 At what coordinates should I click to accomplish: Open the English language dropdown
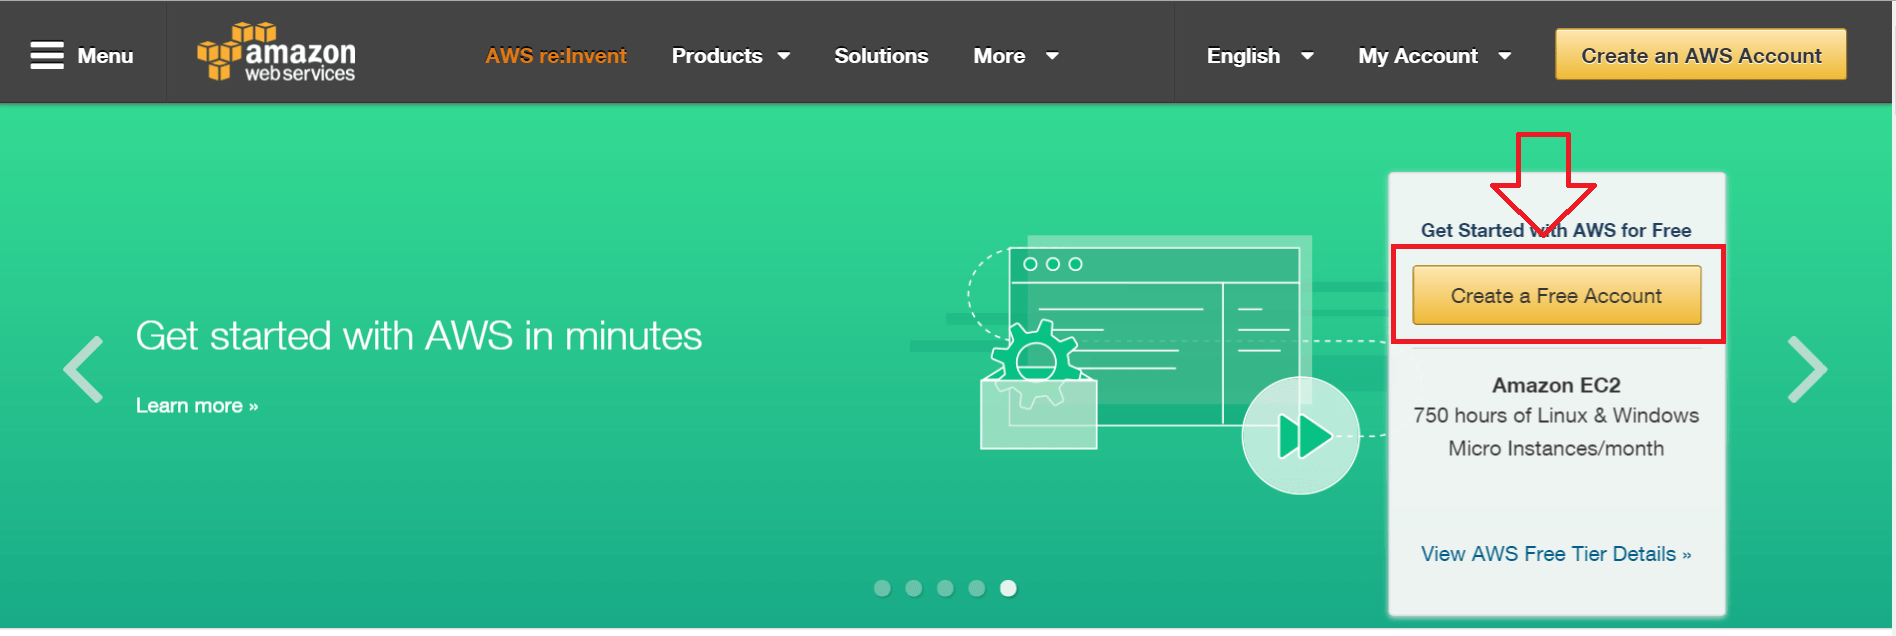point(1260,56)
